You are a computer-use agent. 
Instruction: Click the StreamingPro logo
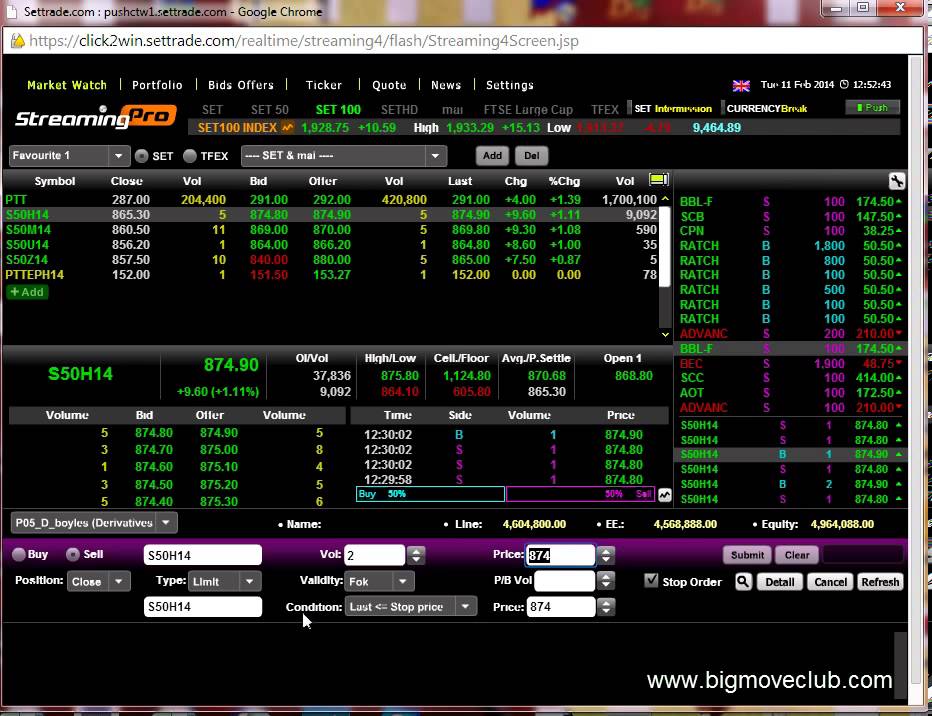point(96,116)
